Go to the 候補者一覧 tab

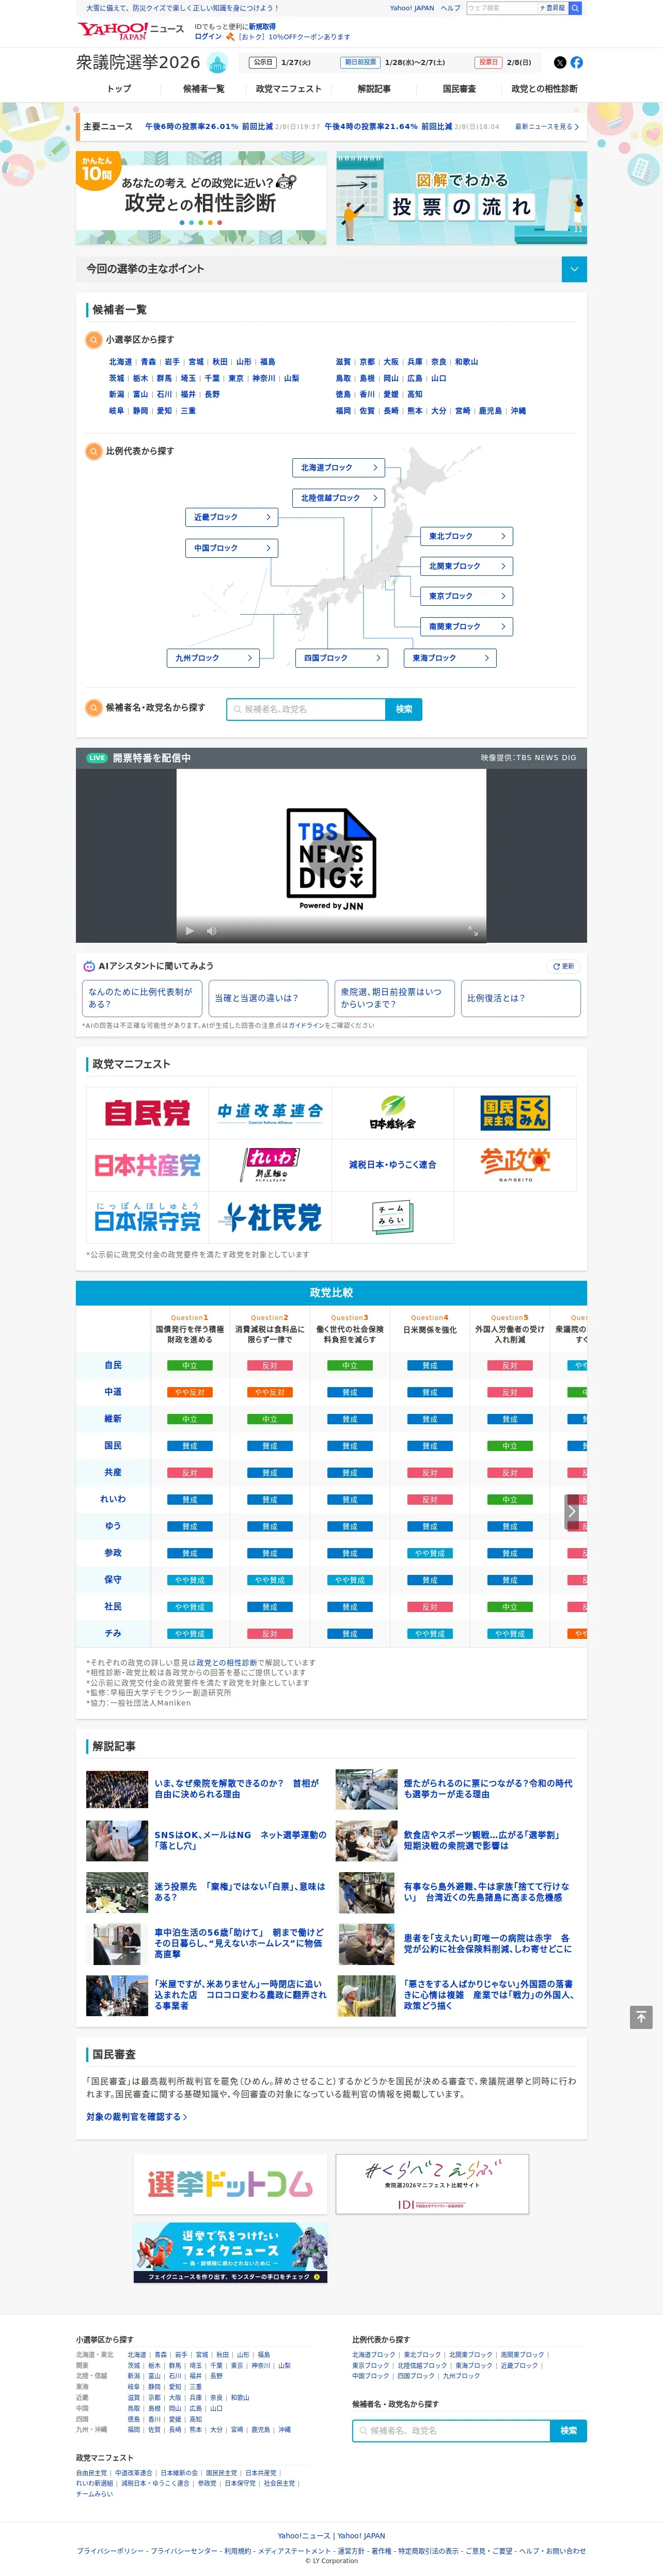(203, 89)
